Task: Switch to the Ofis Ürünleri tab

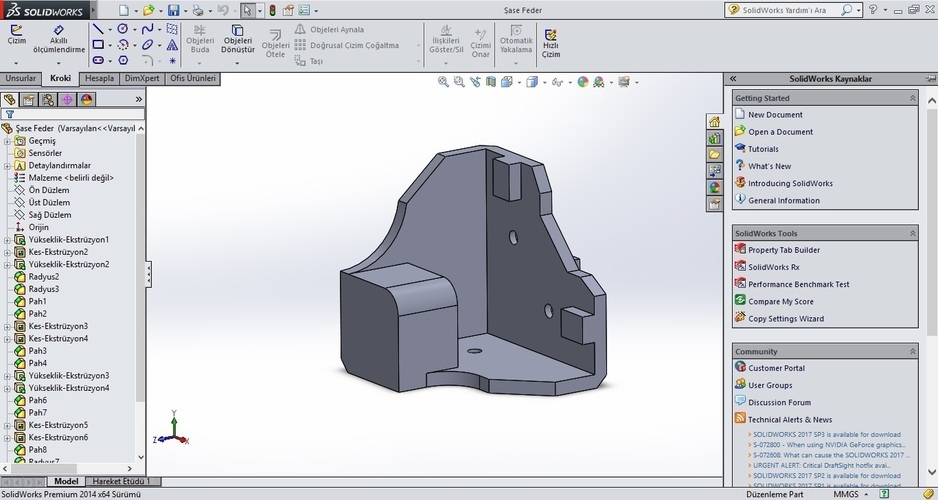Action: click(193, 78)
